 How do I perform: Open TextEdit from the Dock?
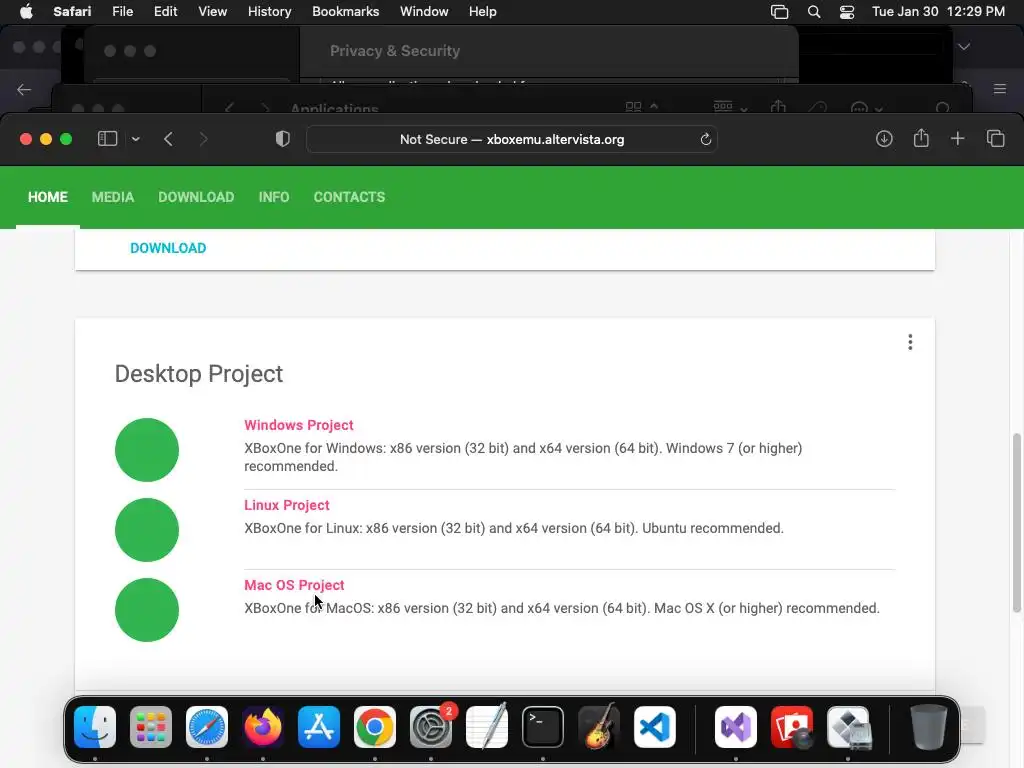487,726
